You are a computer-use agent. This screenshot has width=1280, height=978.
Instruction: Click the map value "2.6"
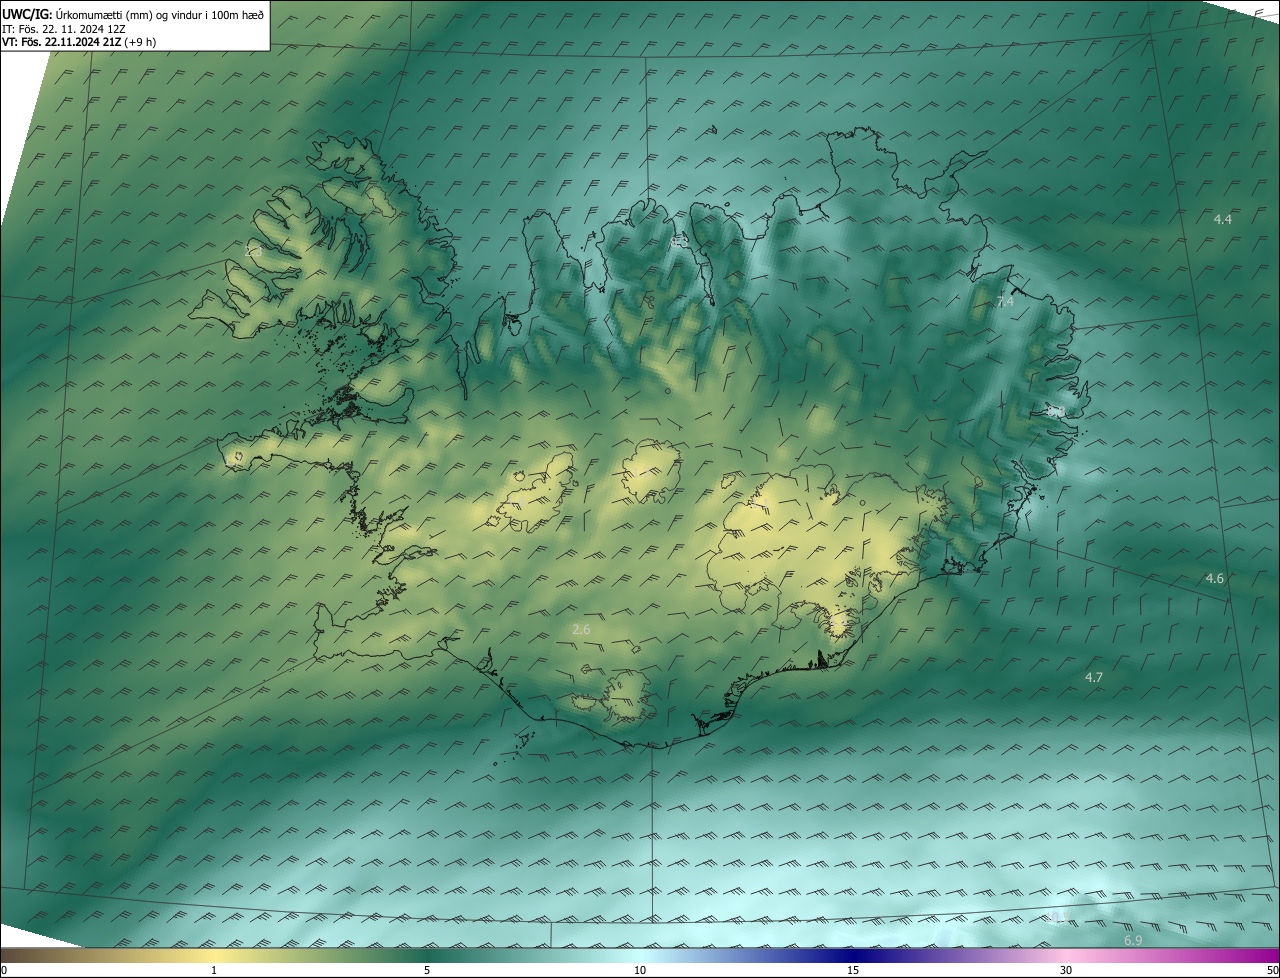click(581, 629)
